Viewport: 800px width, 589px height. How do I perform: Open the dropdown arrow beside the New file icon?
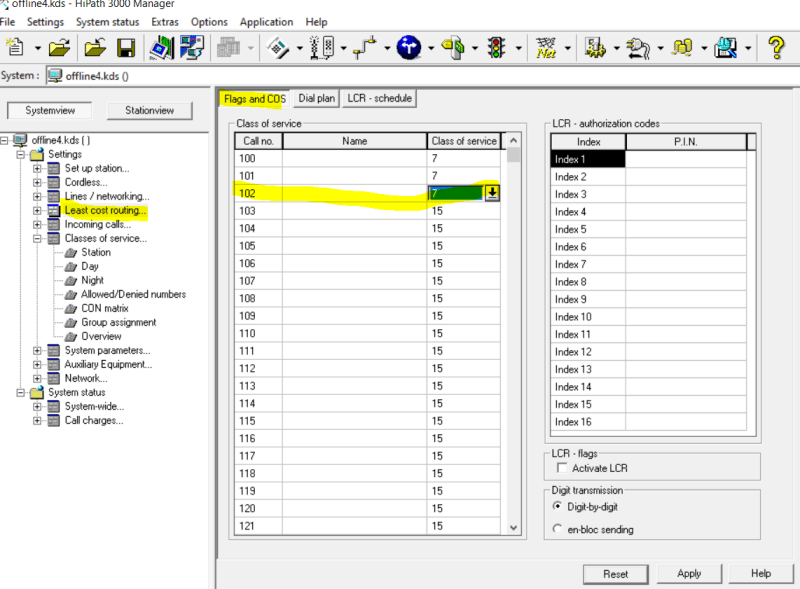pyautogui.click(x=38, y=48)
